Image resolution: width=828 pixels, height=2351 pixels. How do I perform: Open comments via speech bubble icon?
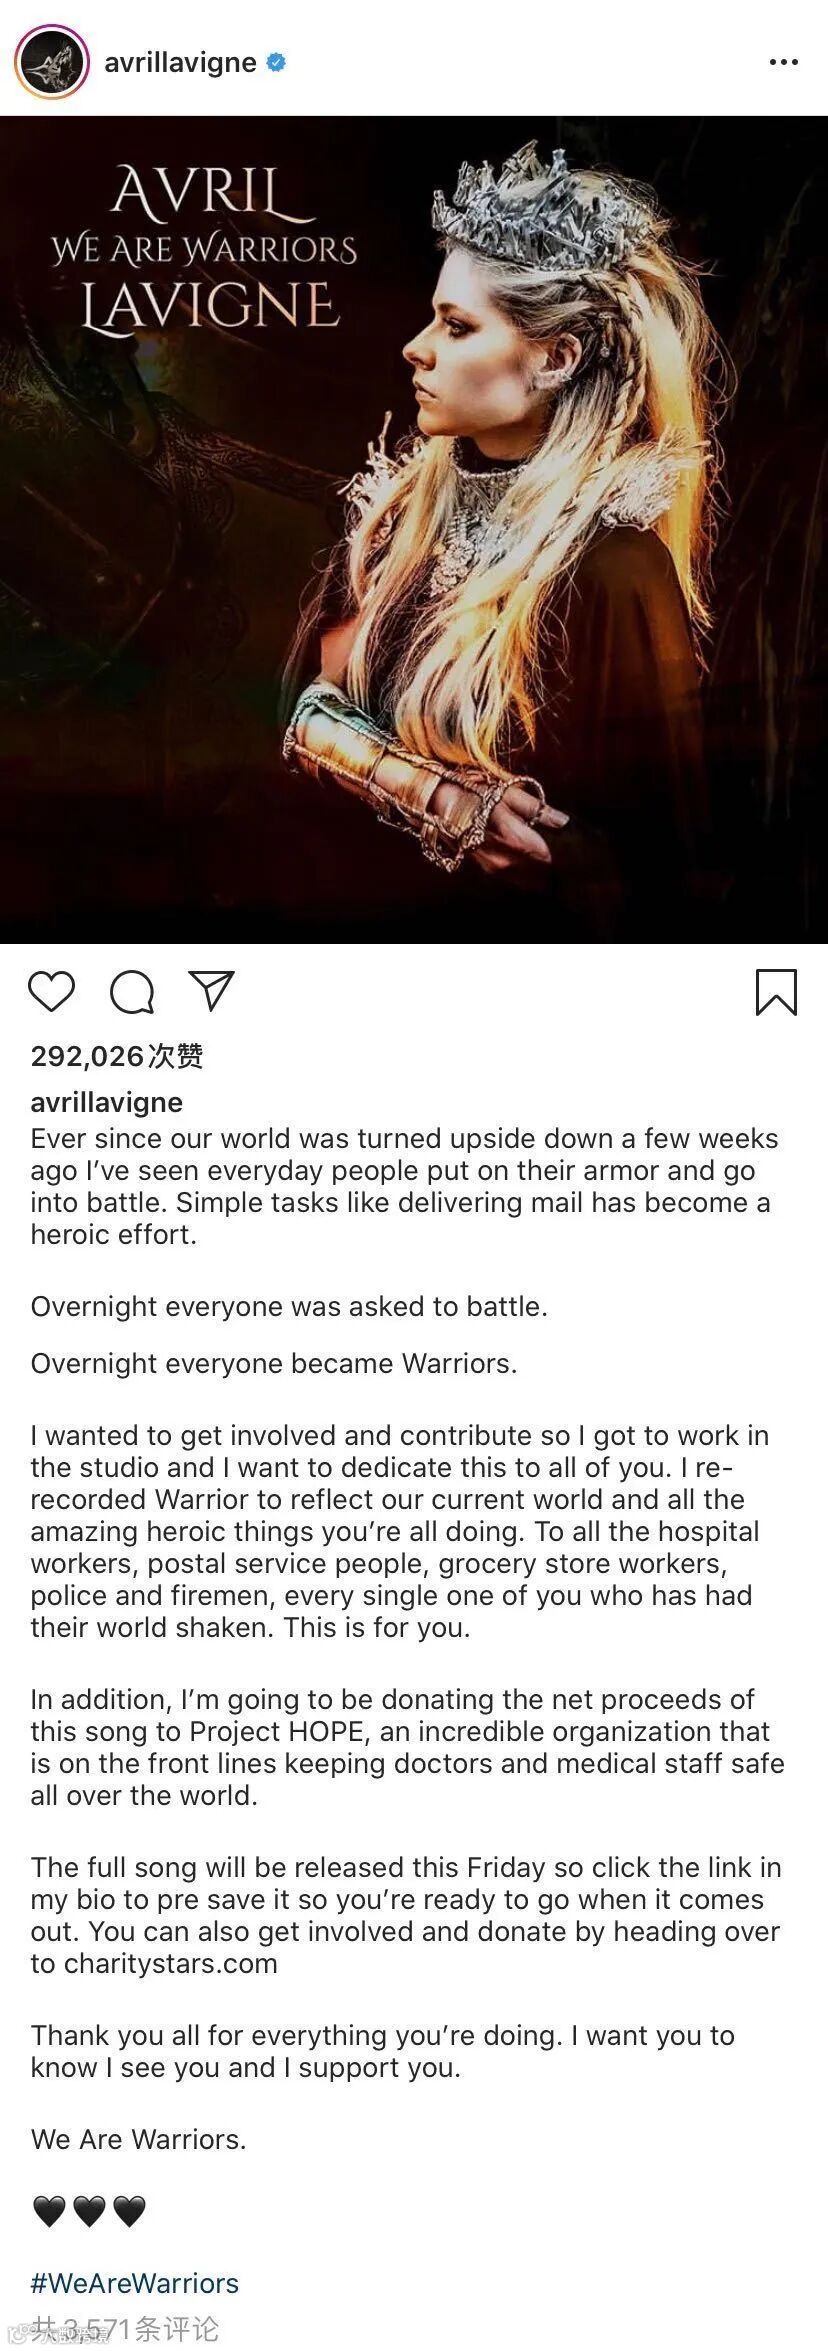[131, 992]
